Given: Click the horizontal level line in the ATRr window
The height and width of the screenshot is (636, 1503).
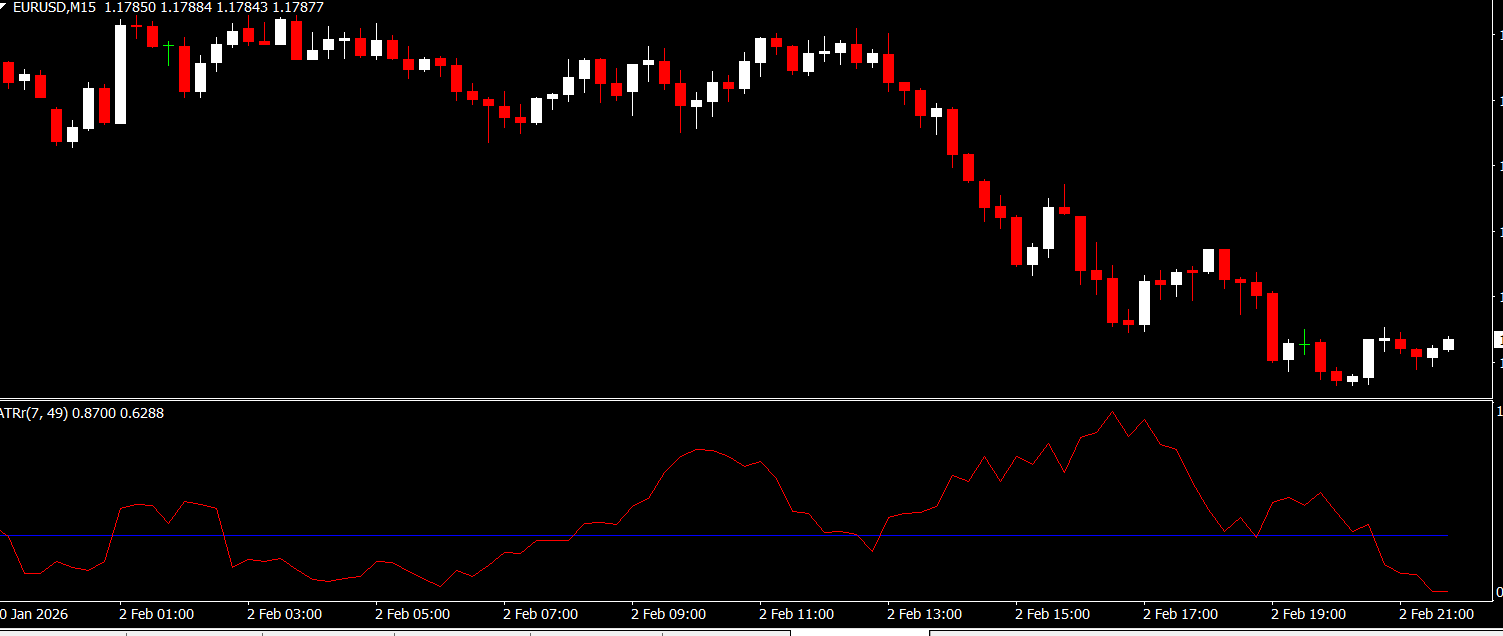Looking at the screenshot, I should tap(700, 536).
